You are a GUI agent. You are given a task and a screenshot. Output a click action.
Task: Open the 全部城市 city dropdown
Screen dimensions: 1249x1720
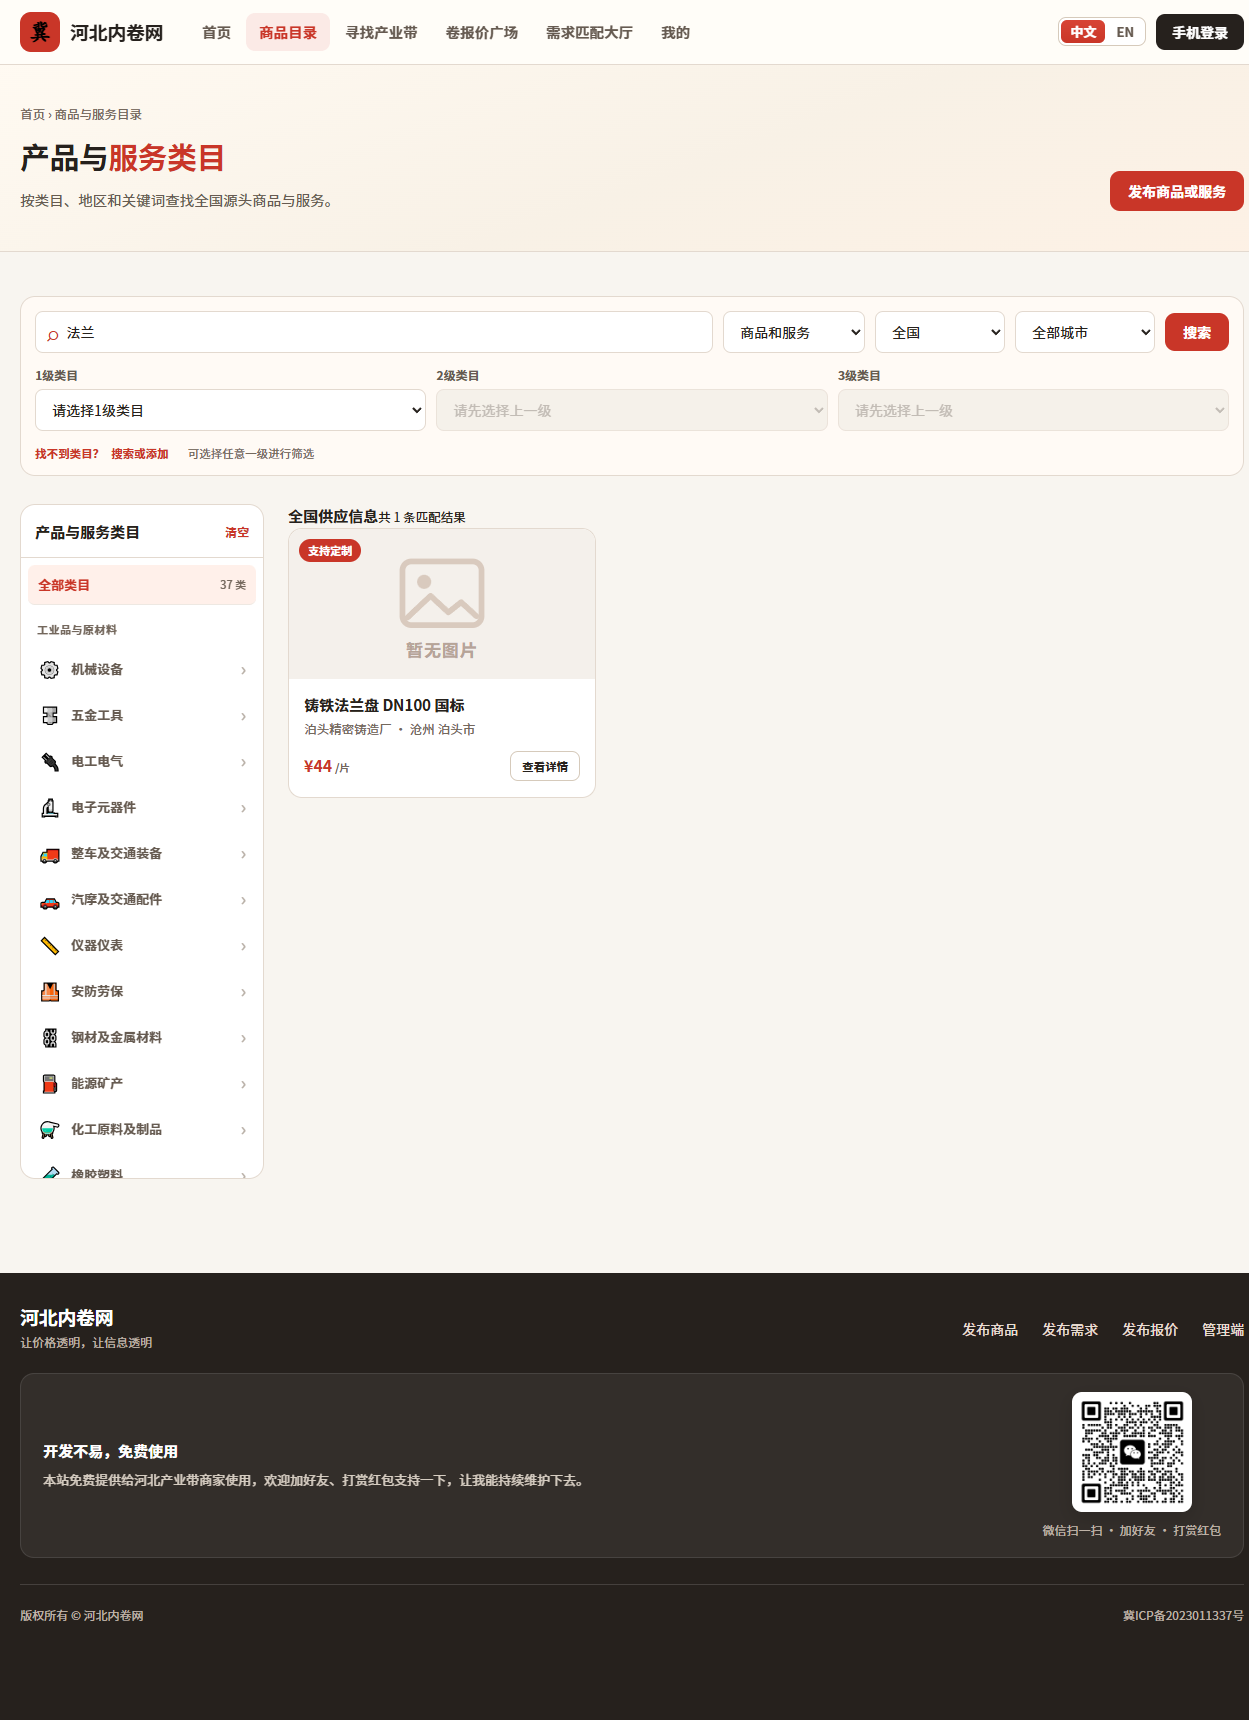pos(1085,332)
